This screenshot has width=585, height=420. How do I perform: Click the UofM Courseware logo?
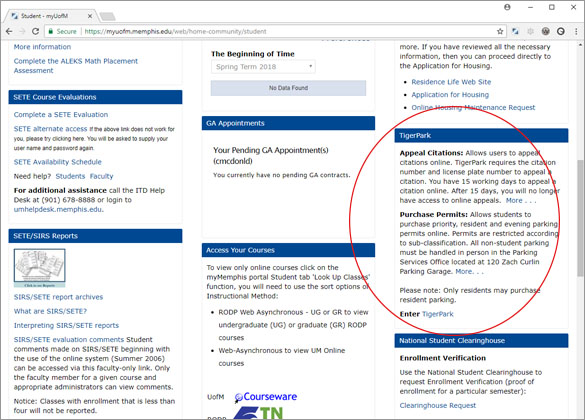(x=266, y=397)
